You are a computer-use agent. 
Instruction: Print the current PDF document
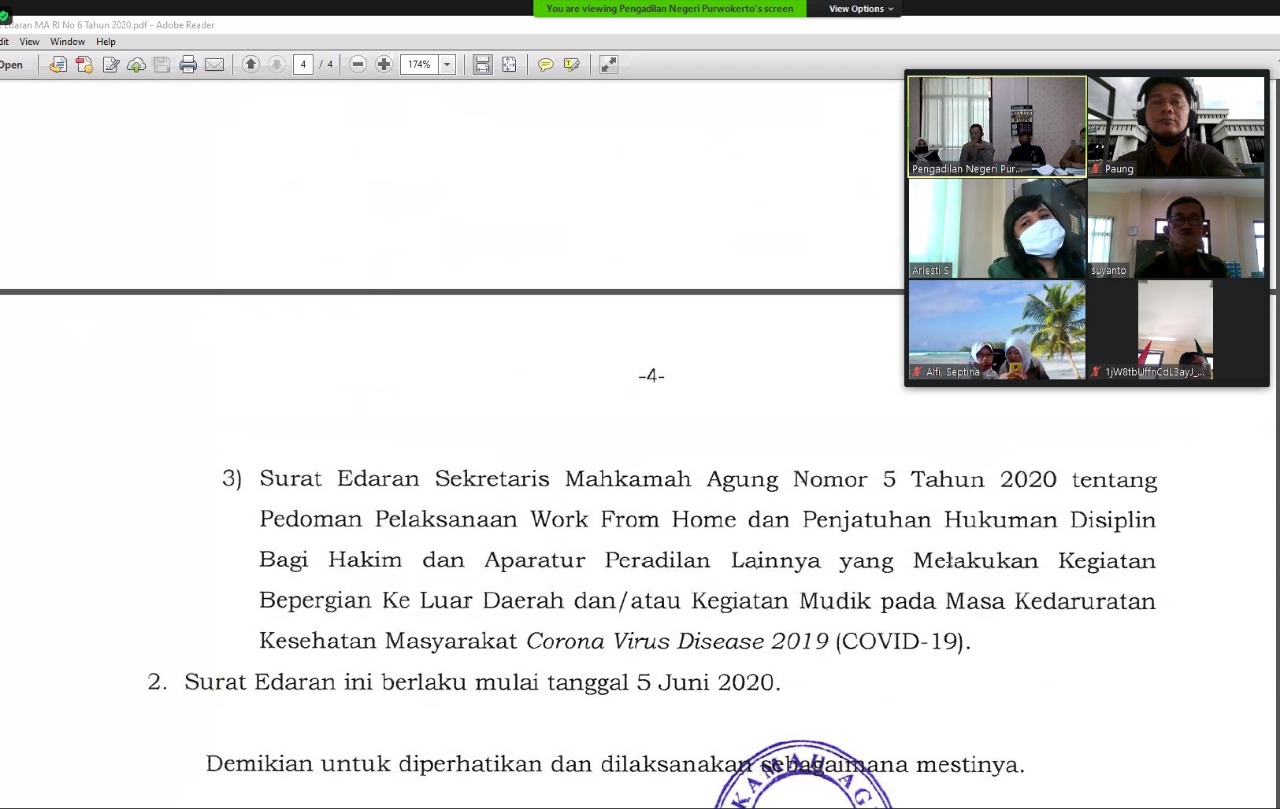(x=186, y=64)
